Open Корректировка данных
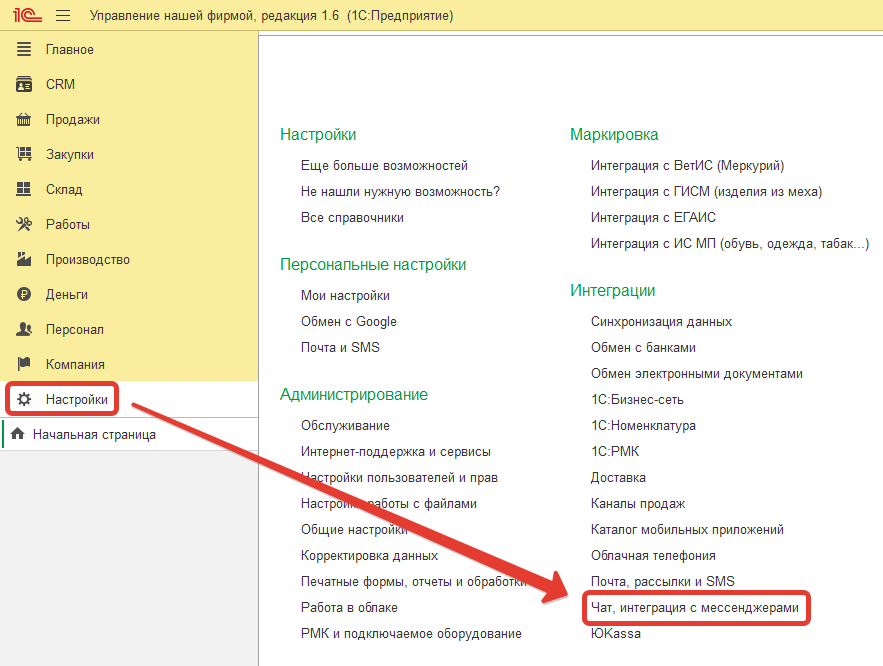Viewport: 883px width, 666px height. pos(369,555)
